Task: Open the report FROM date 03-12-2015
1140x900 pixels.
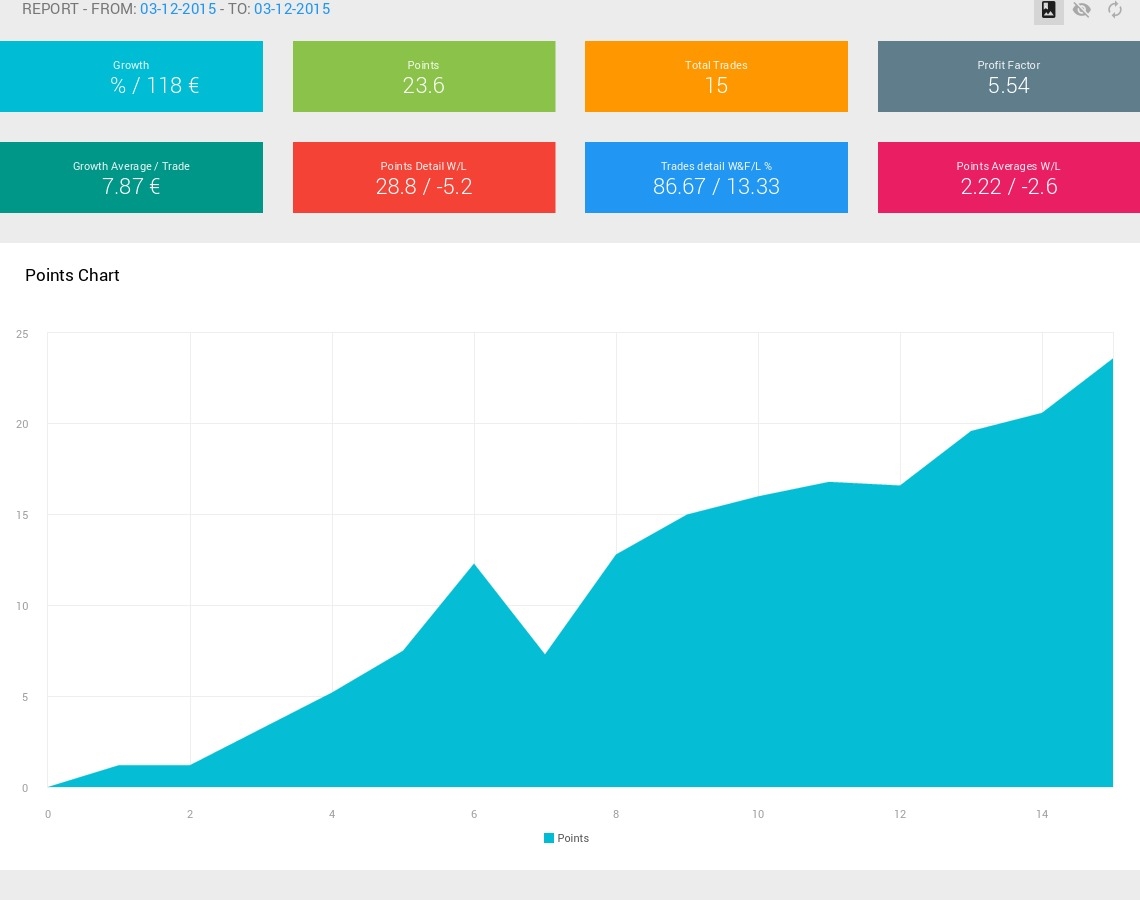Action: click(178, 9)
